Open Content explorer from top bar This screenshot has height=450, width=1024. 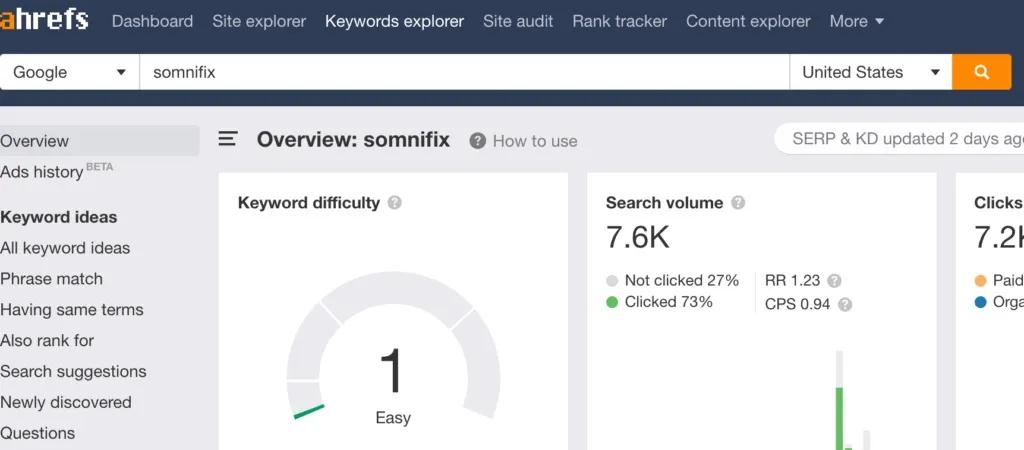[748, 21]
